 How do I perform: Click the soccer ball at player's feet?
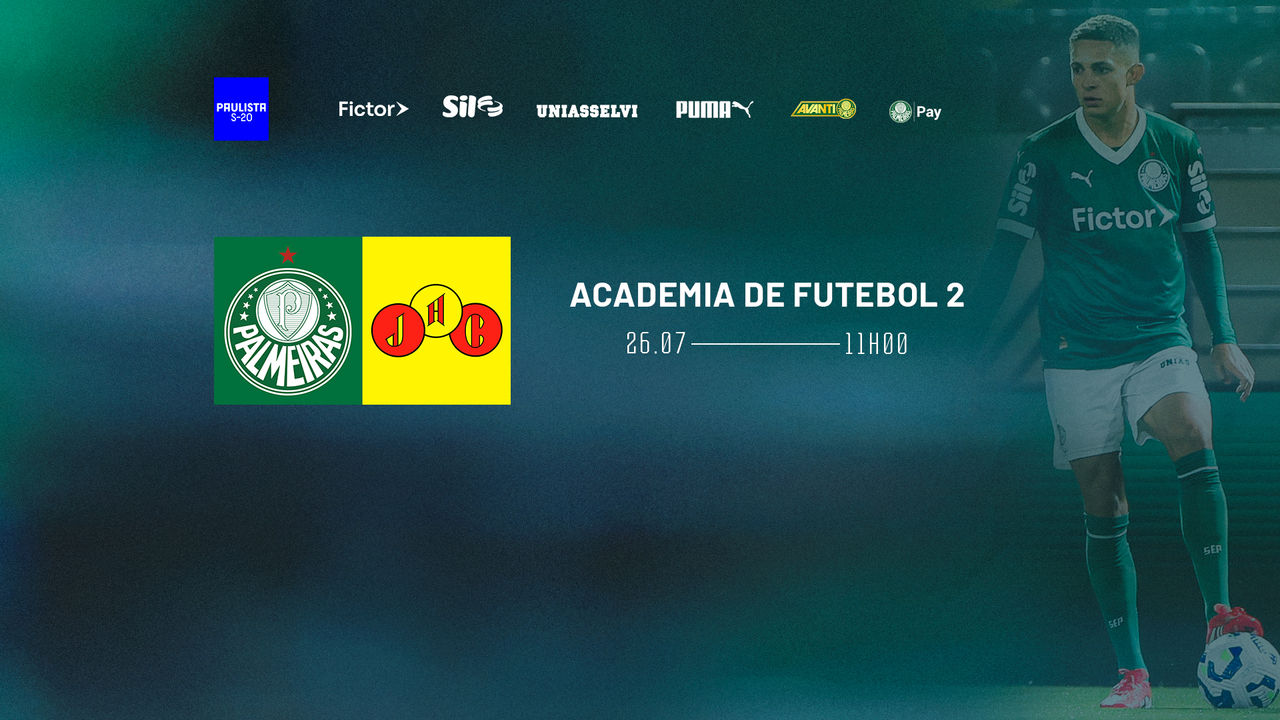point(1239,669)
